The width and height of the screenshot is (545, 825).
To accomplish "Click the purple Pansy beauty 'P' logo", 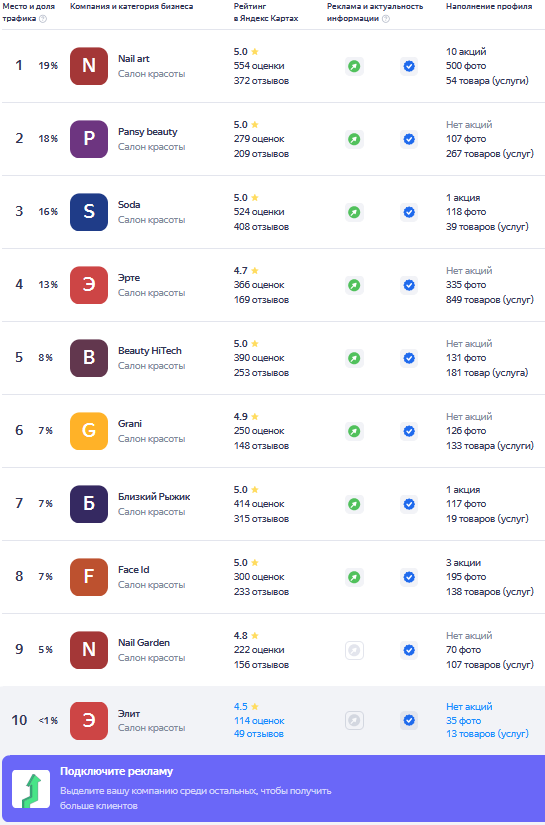I will click(89, 139).
